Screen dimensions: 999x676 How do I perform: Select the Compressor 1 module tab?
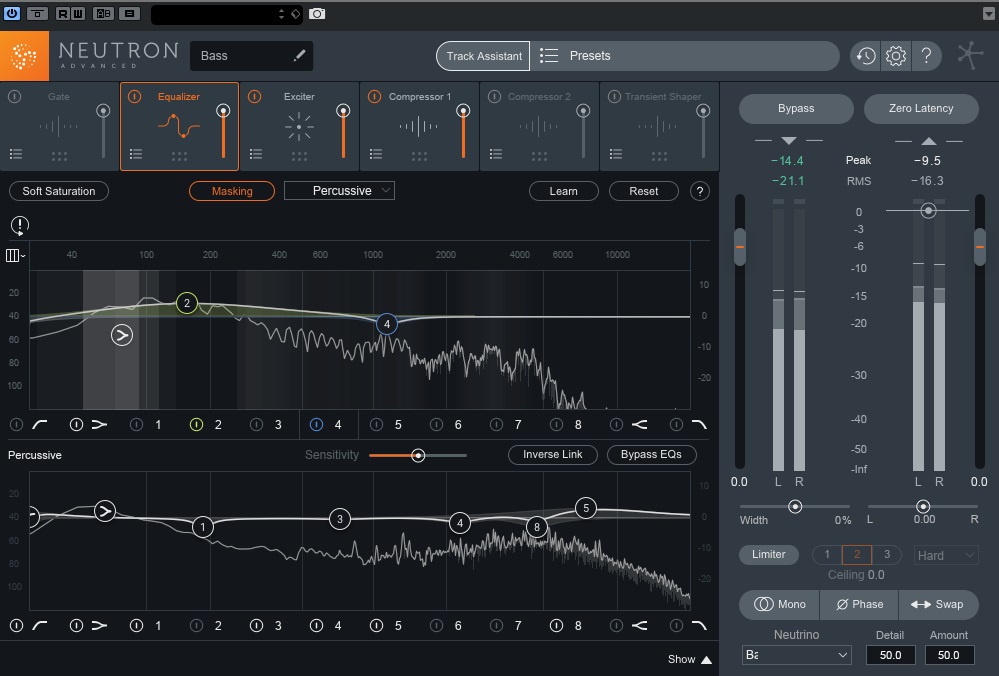(x=419, y=126)
